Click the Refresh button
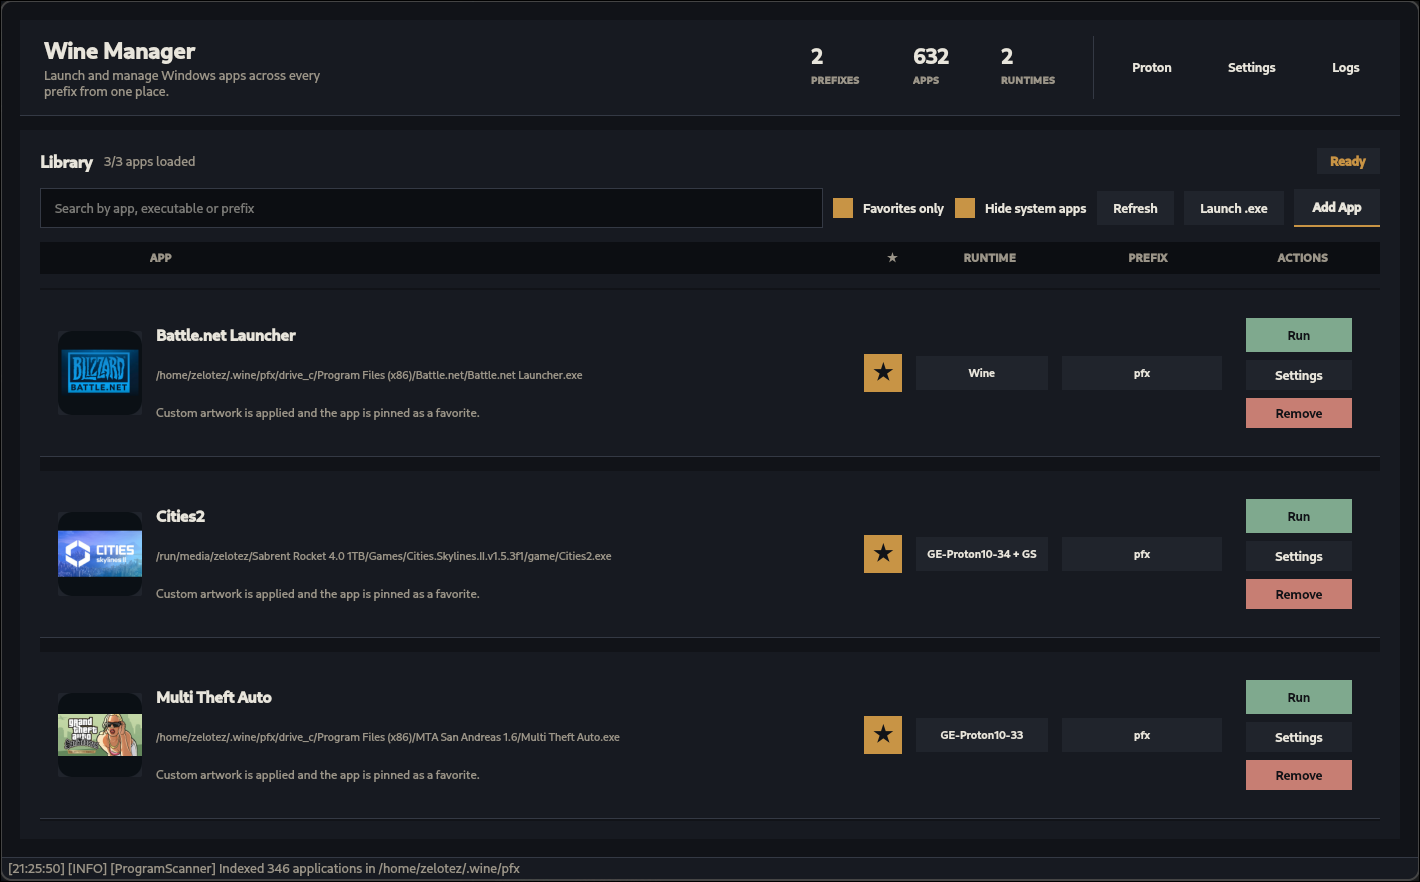 coord(1135,208)
